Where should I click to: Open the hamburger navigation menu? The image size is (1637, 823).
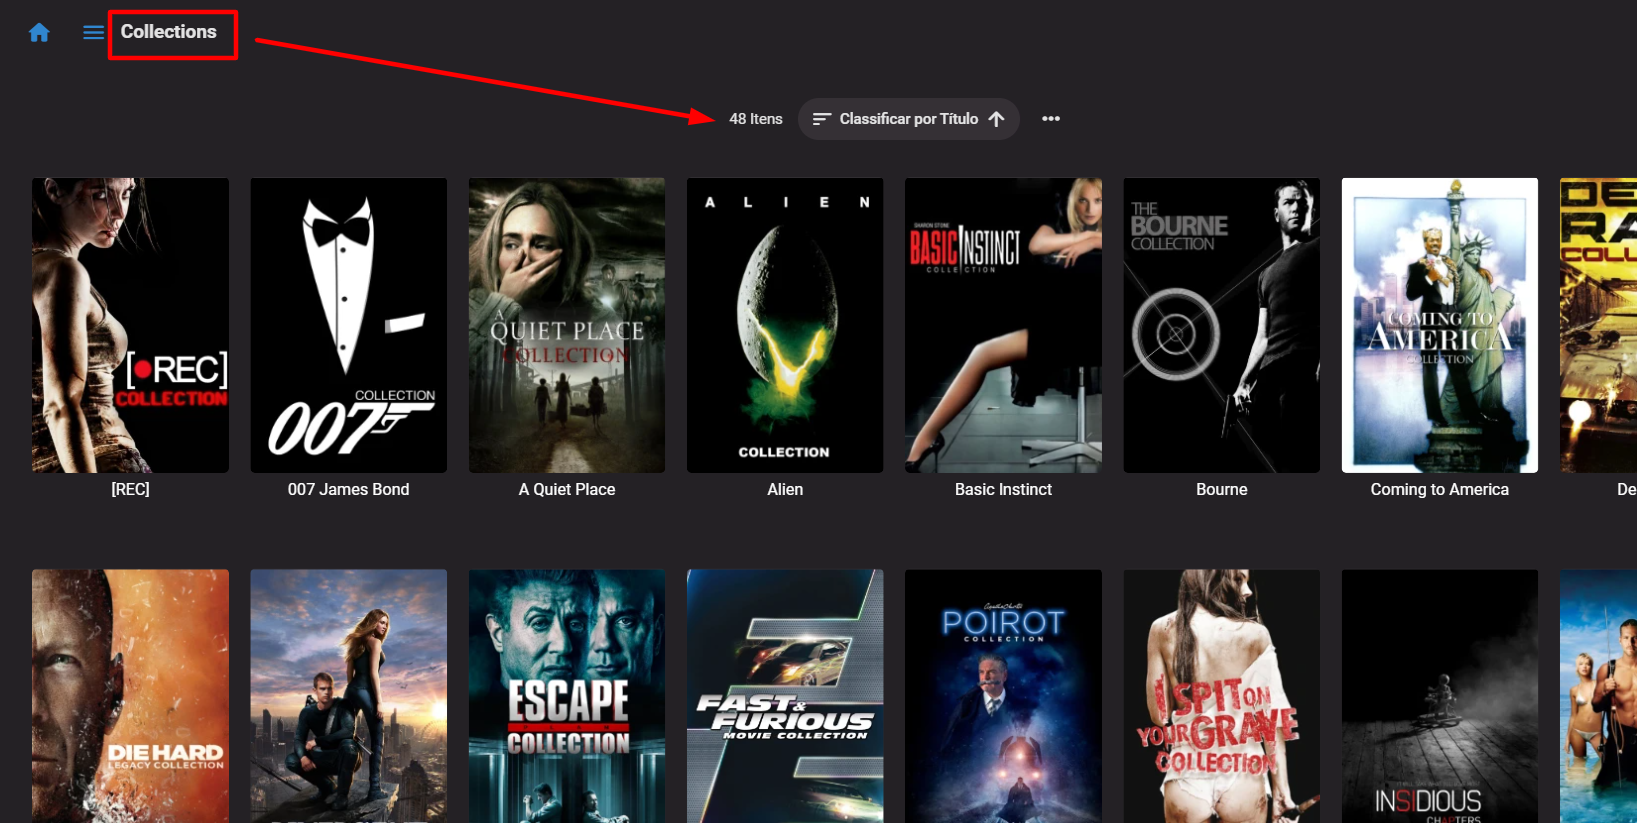pyautogui.click(x=93, y=33)
